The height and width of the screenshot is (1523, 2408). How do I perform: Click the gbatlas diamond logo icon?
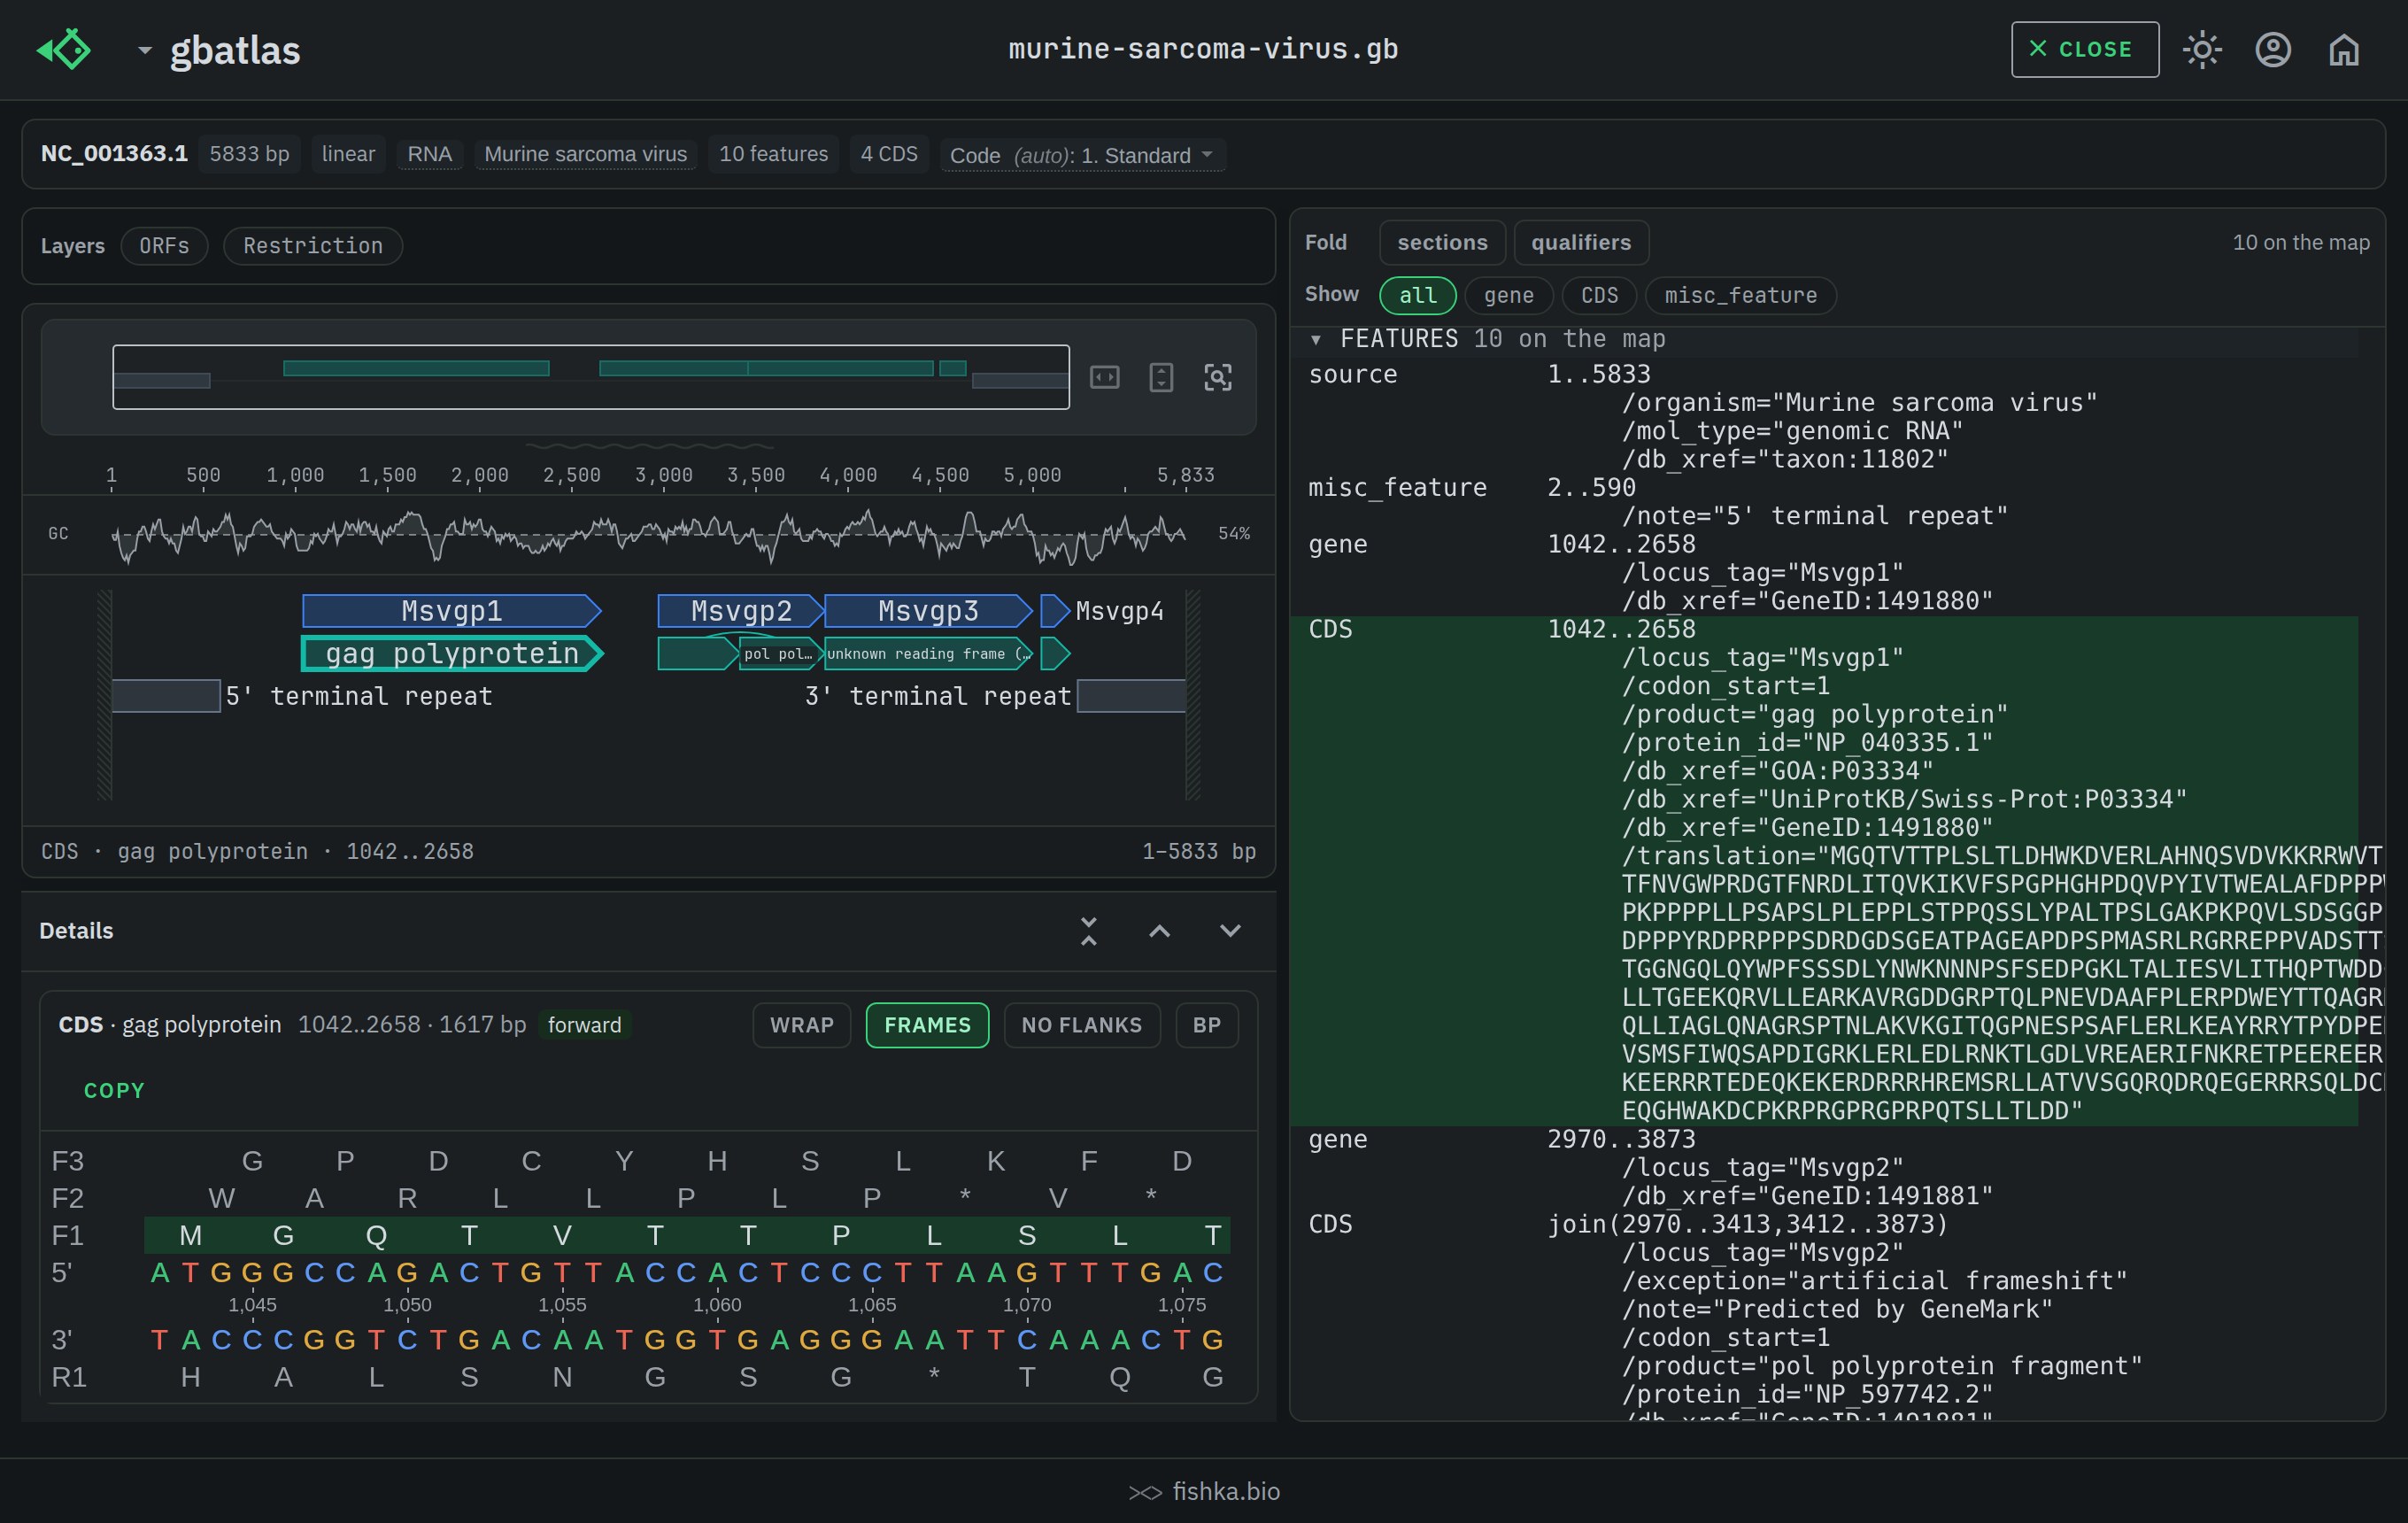(x=64, y=49)
